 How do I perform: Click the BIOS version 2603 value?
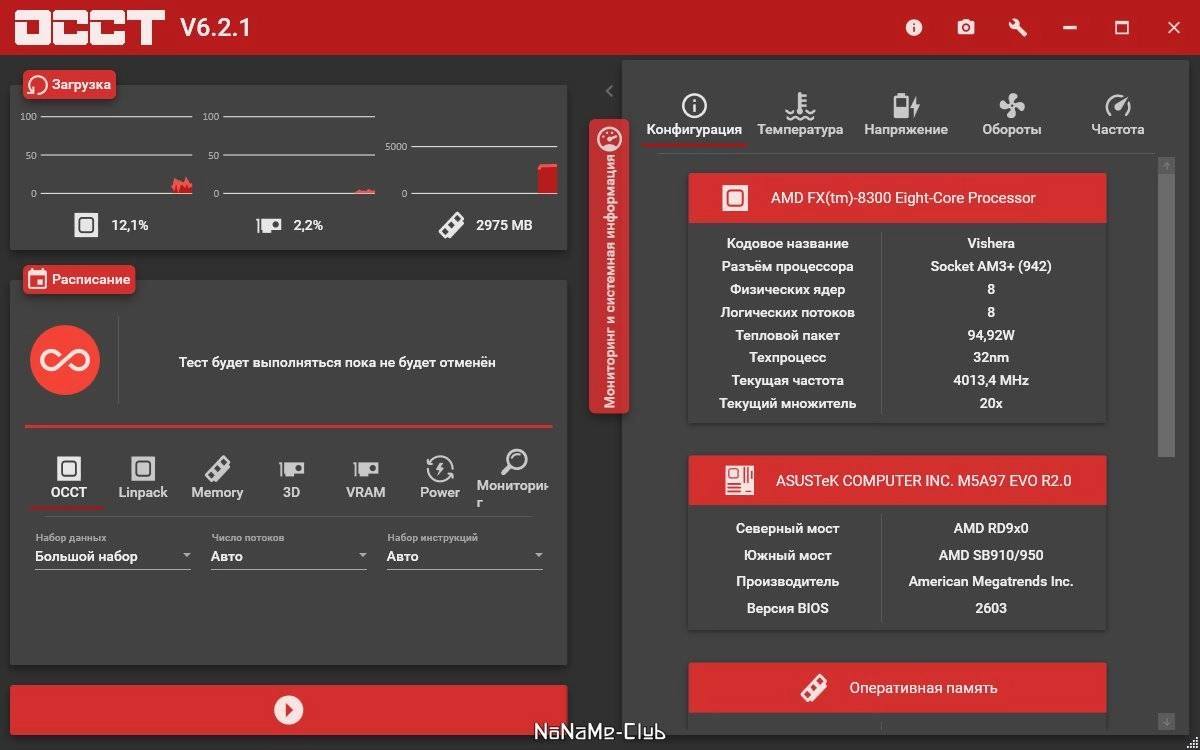[991, 608]
